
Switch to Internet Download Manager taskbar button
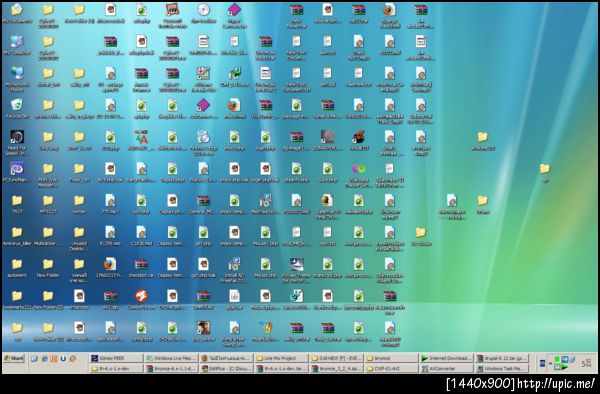(x=446, y=358)
